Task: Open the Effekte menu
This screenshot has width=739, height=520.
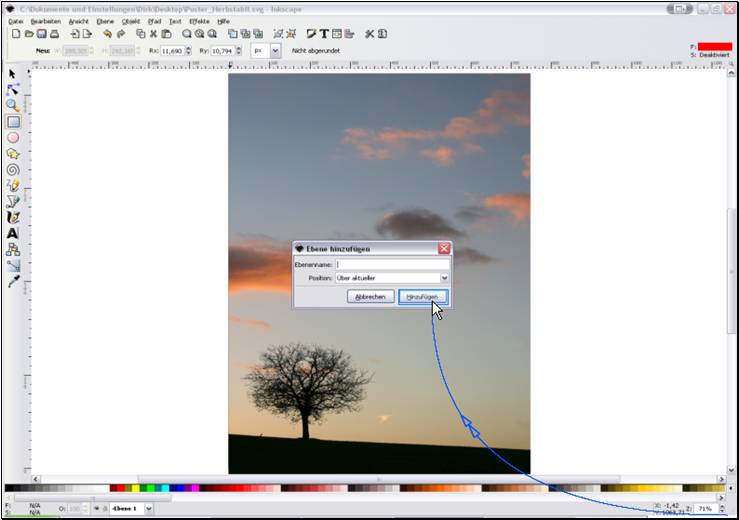Action: (200, 20)
